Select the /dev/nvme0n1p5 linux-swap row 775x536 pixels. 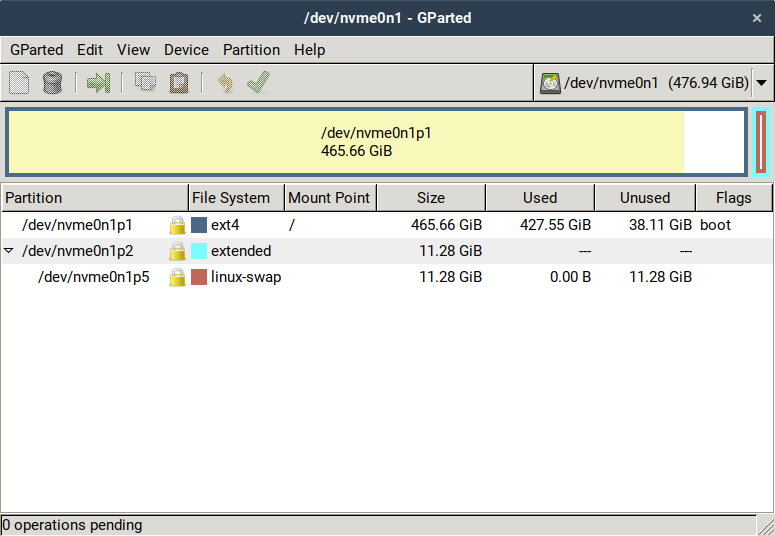tap(93, 277)
